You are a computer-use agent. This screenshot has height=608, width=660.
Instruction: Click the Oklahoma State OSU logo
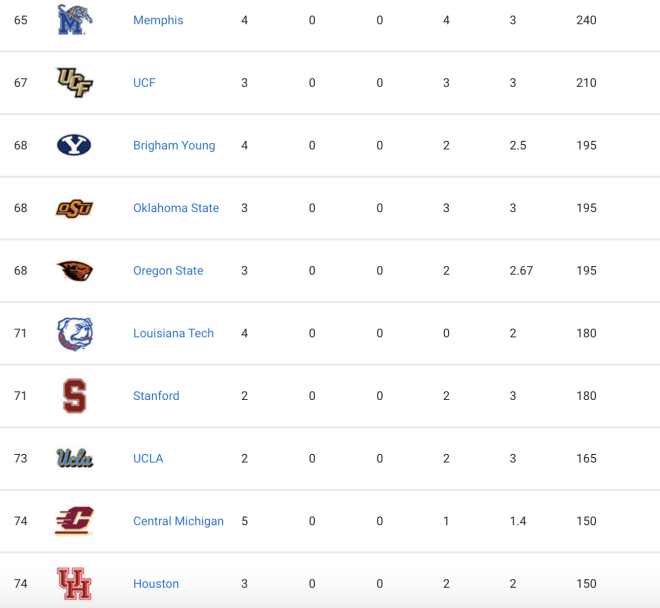[75, 208]
